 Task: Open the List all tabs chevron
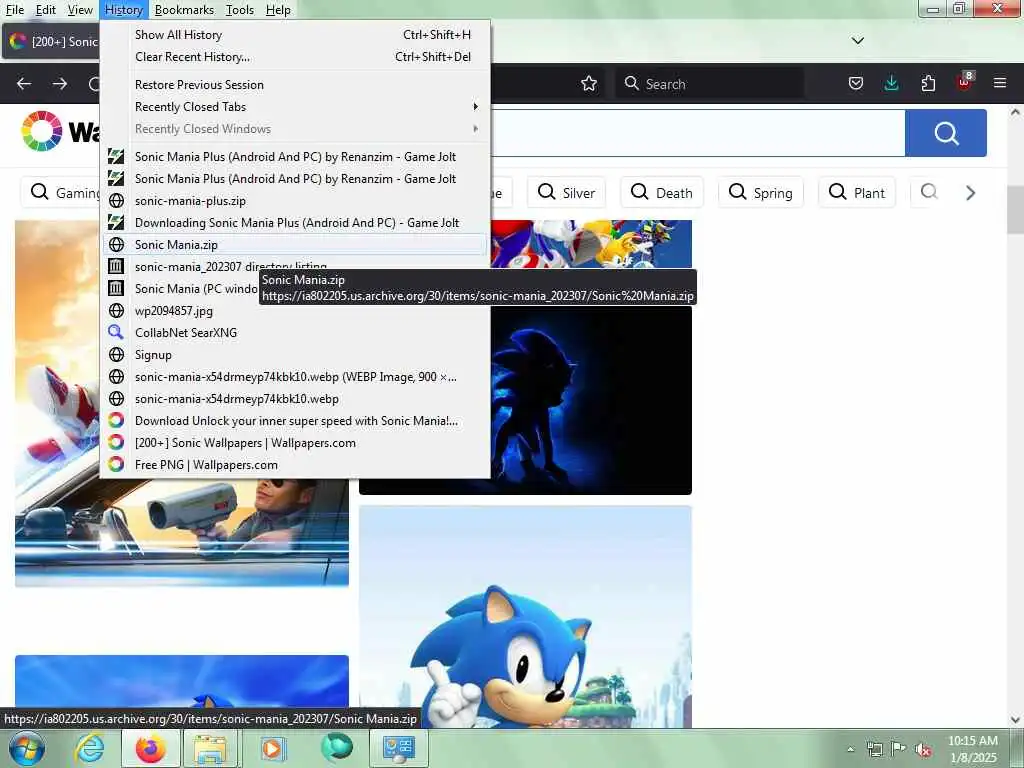(x=858, y=40)
